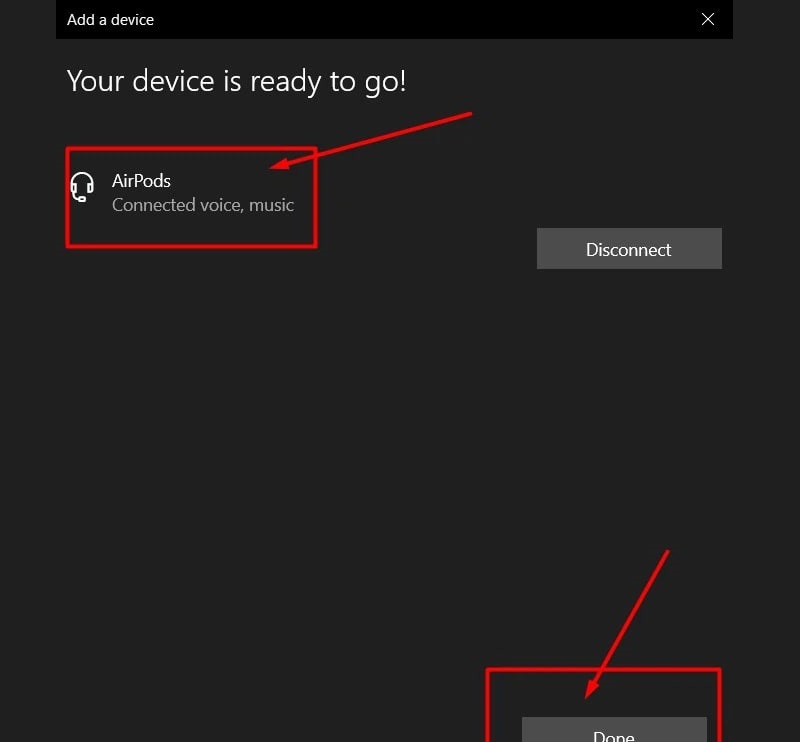This screenshot has height=742, width=800.
Task: Click the word 'voice' in AirPods status
Action: click(220, 205)
